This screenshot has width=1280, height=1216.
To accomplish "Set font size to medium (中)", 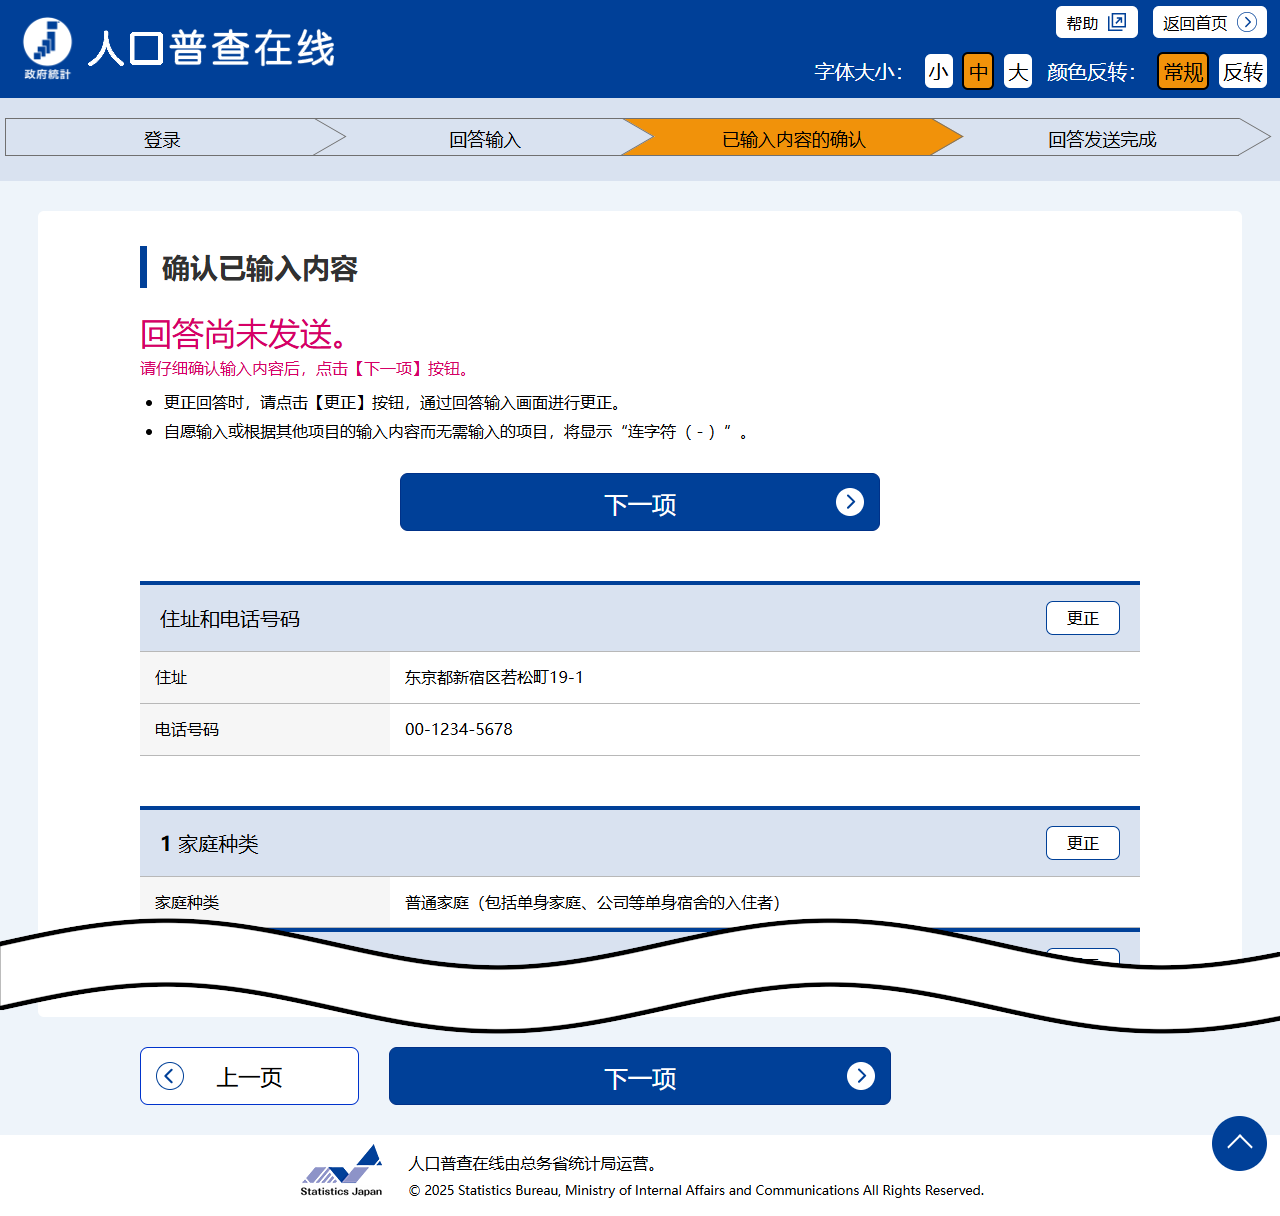I will (x=978, y=72).
